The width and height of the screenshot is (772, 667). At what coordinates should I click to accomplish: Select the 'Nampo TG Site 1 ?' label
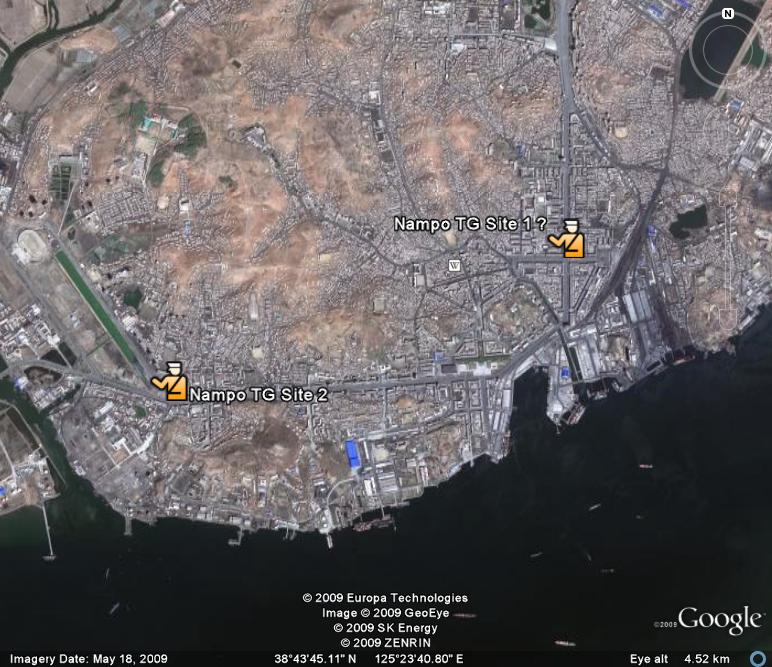470,224
